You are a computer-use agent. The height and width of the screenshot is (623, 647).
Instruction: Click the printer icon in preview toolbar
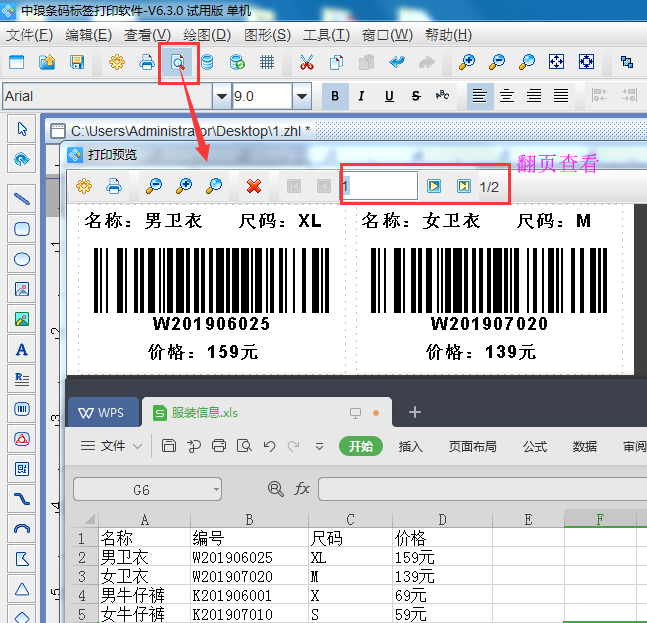click(x=114, y=186)
